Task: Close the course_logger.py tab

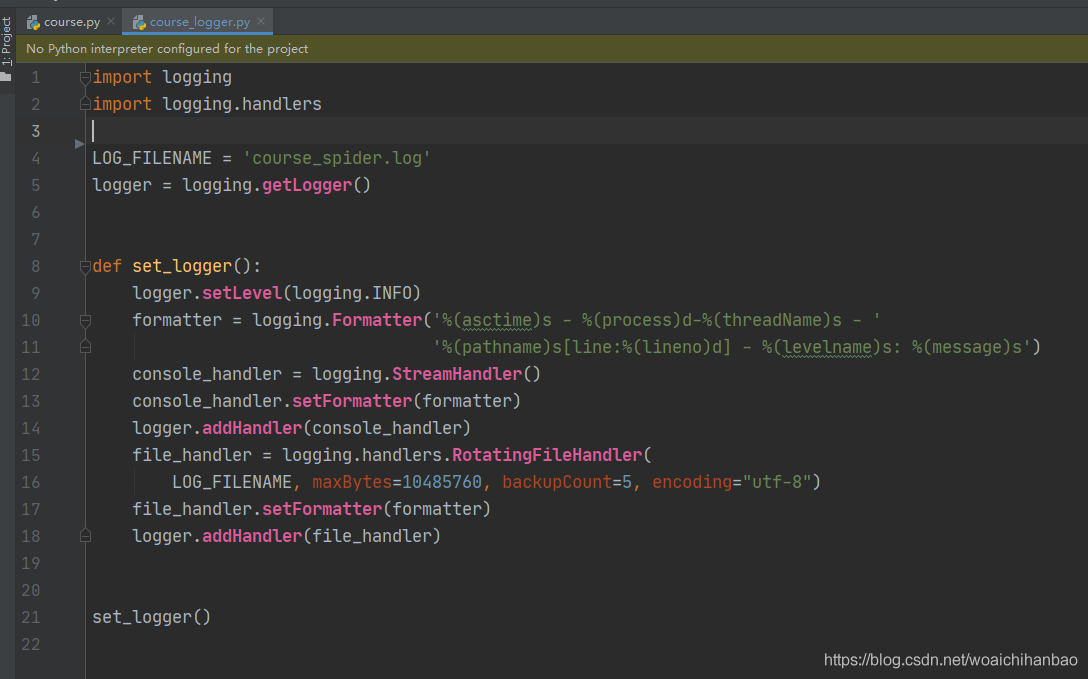Action: [261, 22]
